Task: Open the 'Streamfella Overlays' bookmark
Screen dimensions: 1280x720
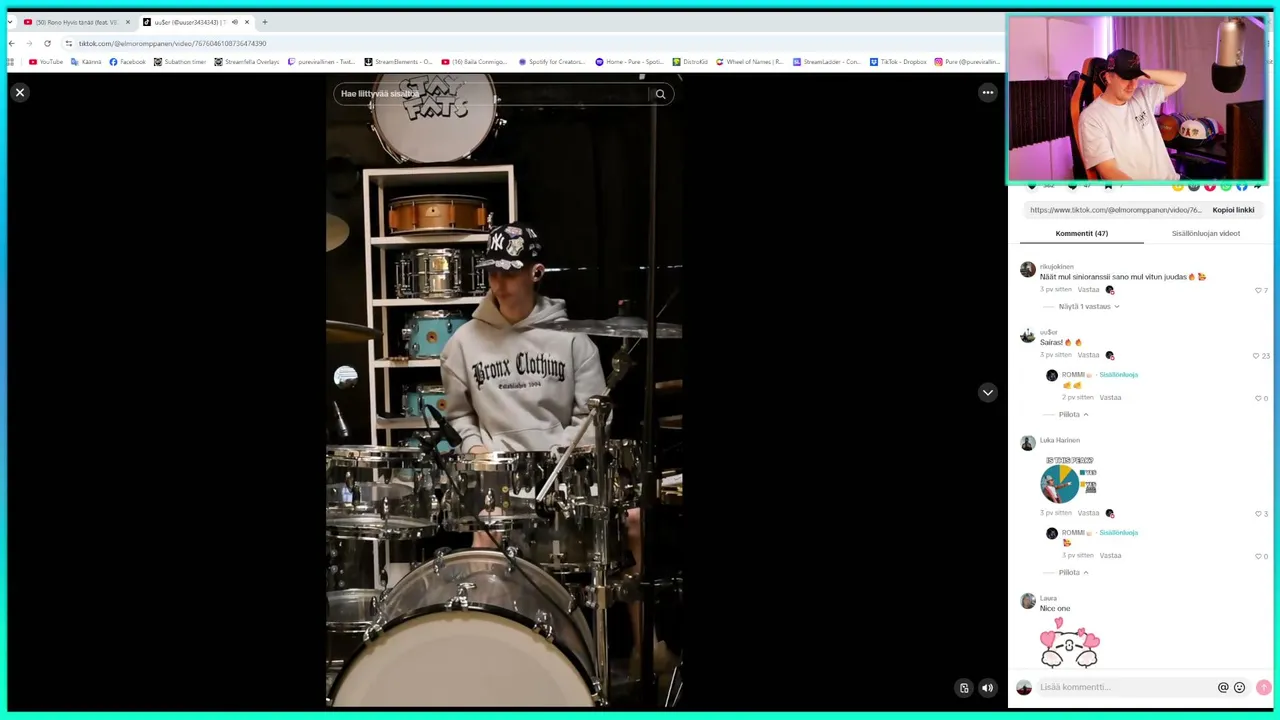Action: point(247,62)
